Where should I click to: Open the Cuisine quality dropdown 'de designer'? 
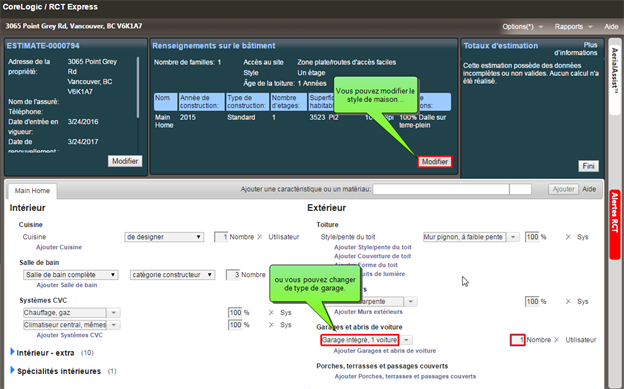point(164,237)
